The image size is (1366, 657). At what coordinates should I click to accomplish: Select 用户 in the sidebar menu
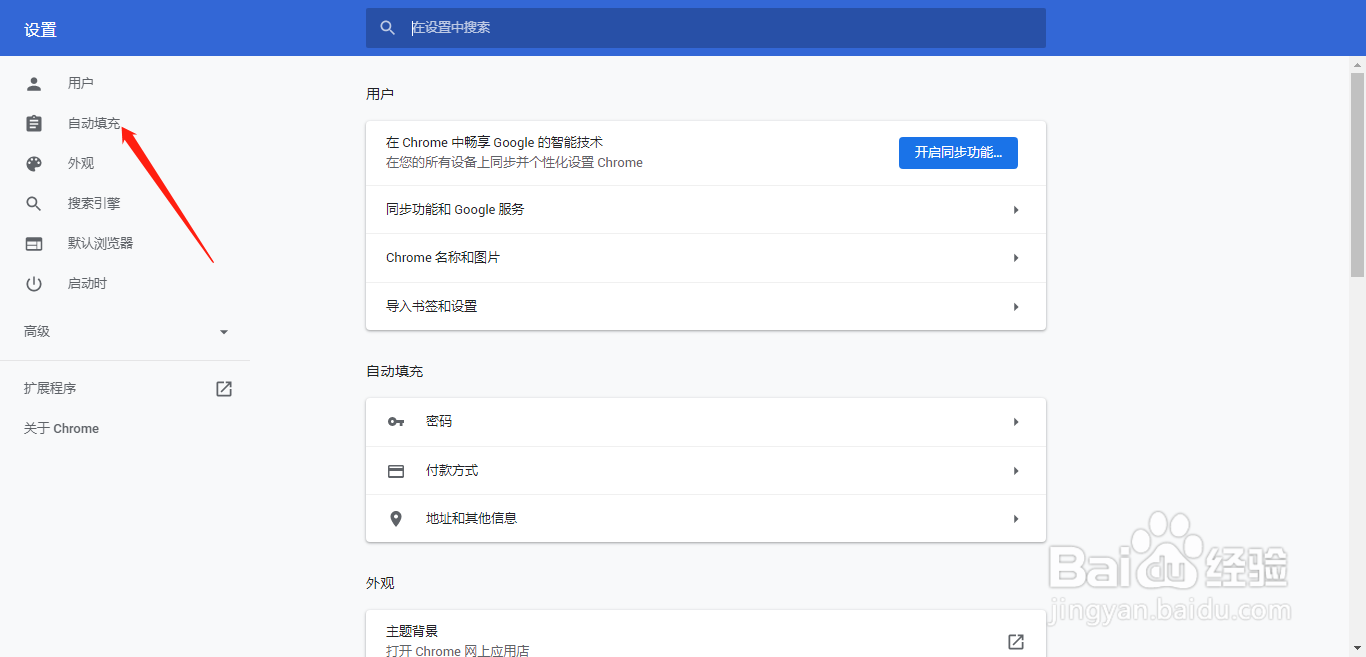[x=80, y=83]
